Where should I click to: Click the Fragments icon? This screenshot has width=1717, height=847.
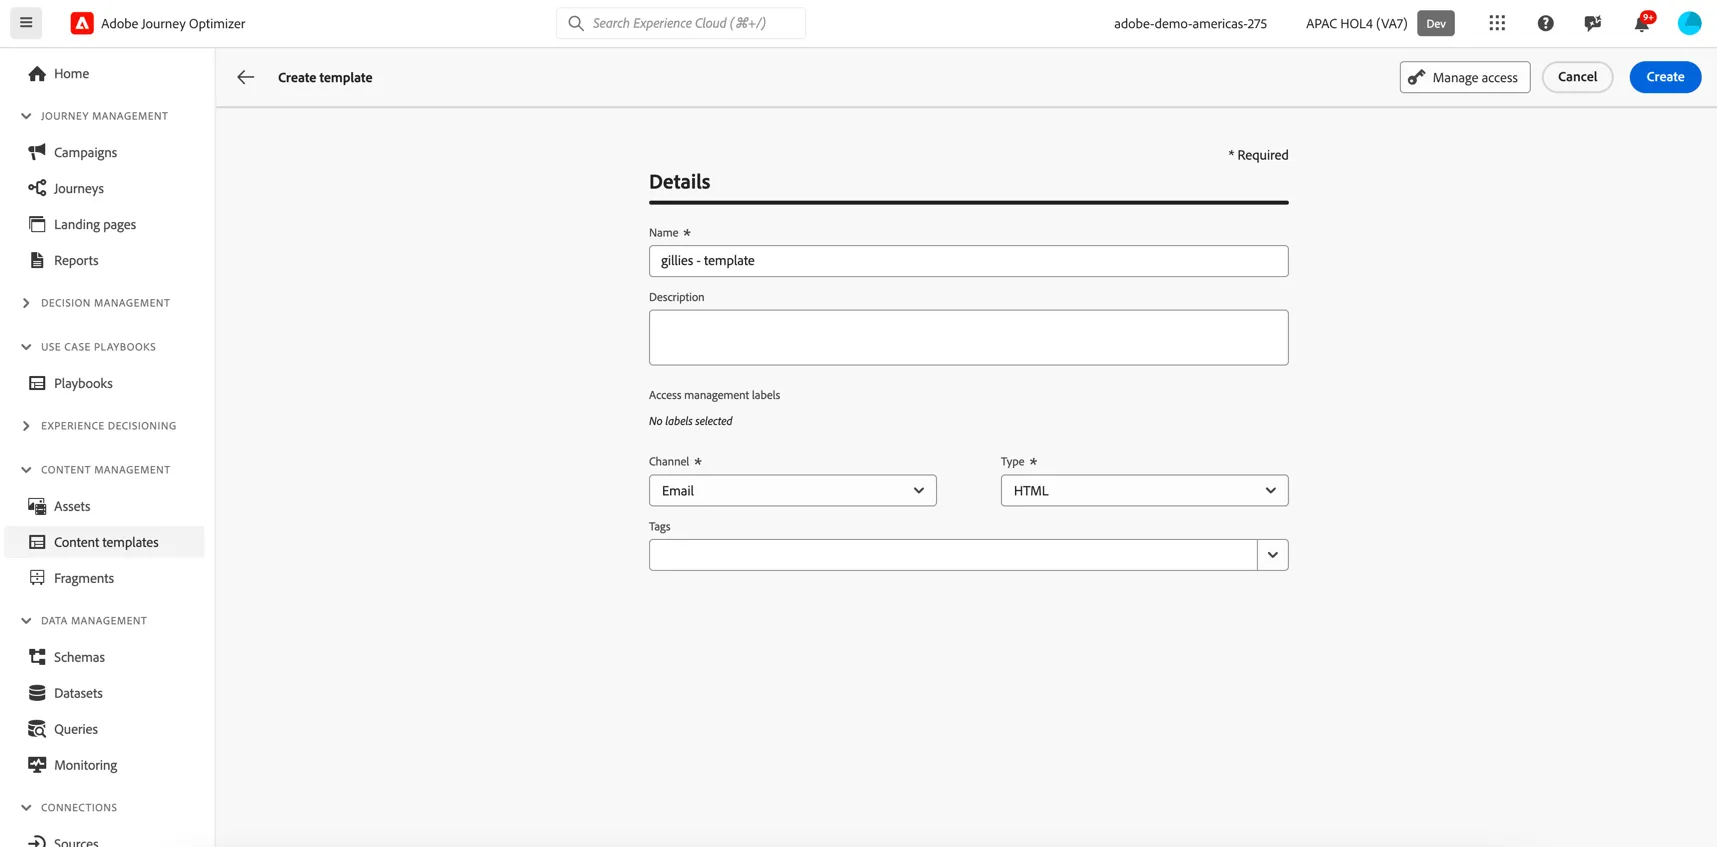coord(37,578)
